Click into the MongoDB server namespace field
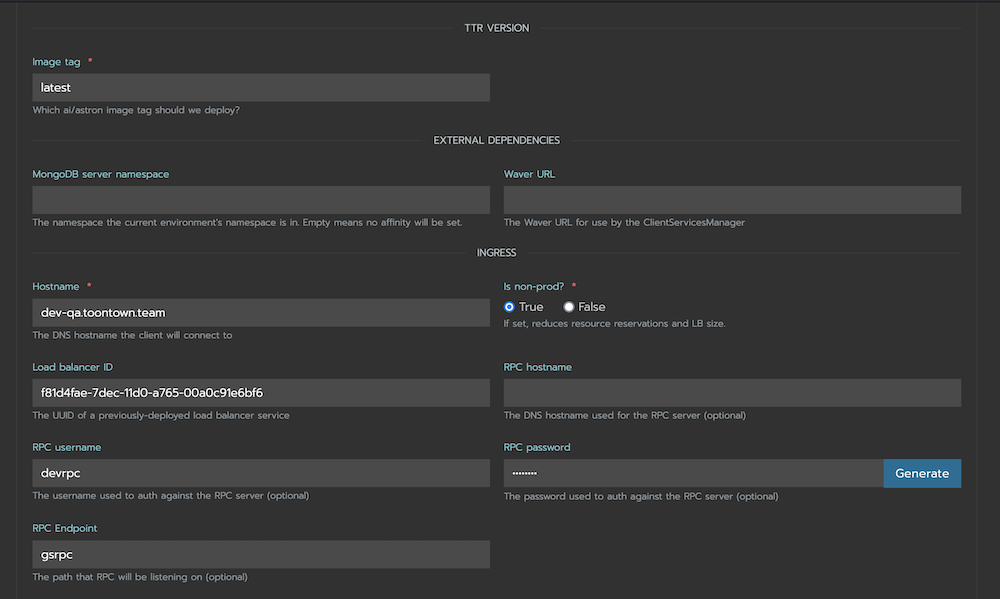 pos(261,200)
